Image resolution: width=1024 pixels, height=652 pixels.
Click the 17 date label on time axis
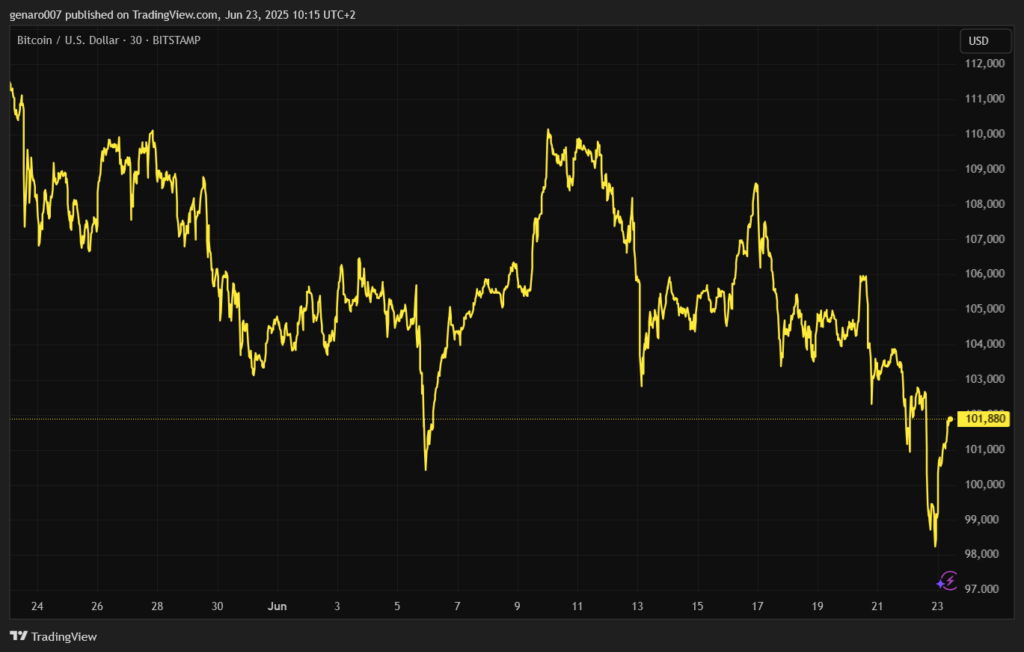[758, 606]
